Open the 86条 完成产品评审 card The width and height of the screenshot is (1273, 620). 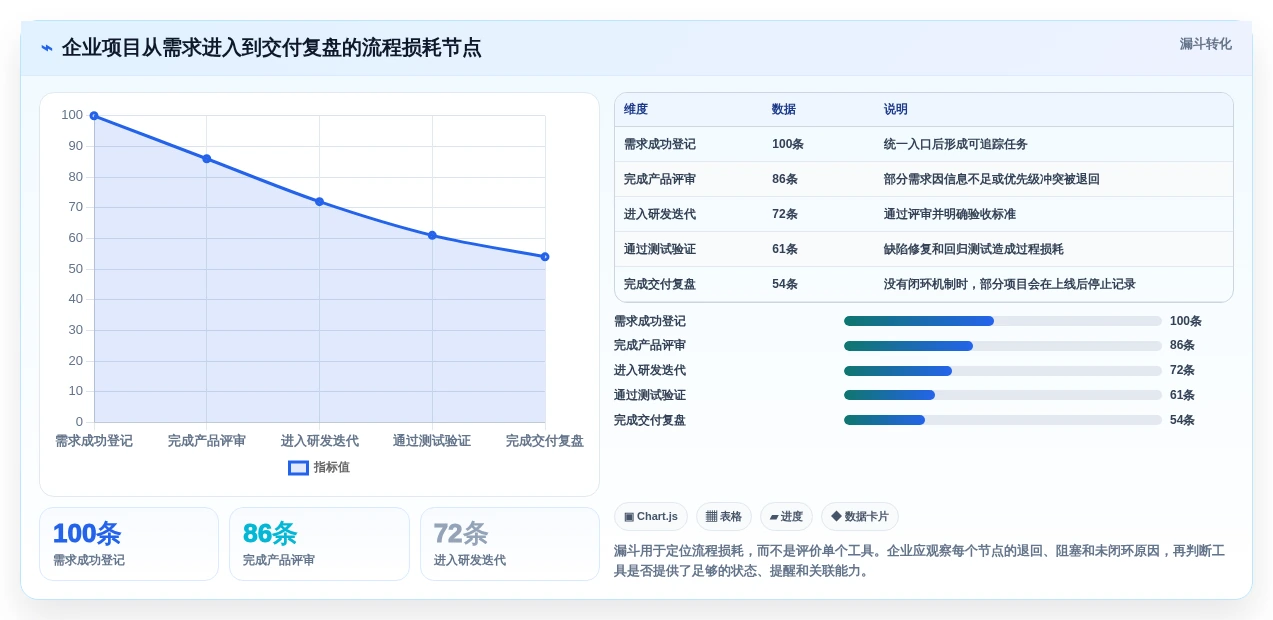319,544
